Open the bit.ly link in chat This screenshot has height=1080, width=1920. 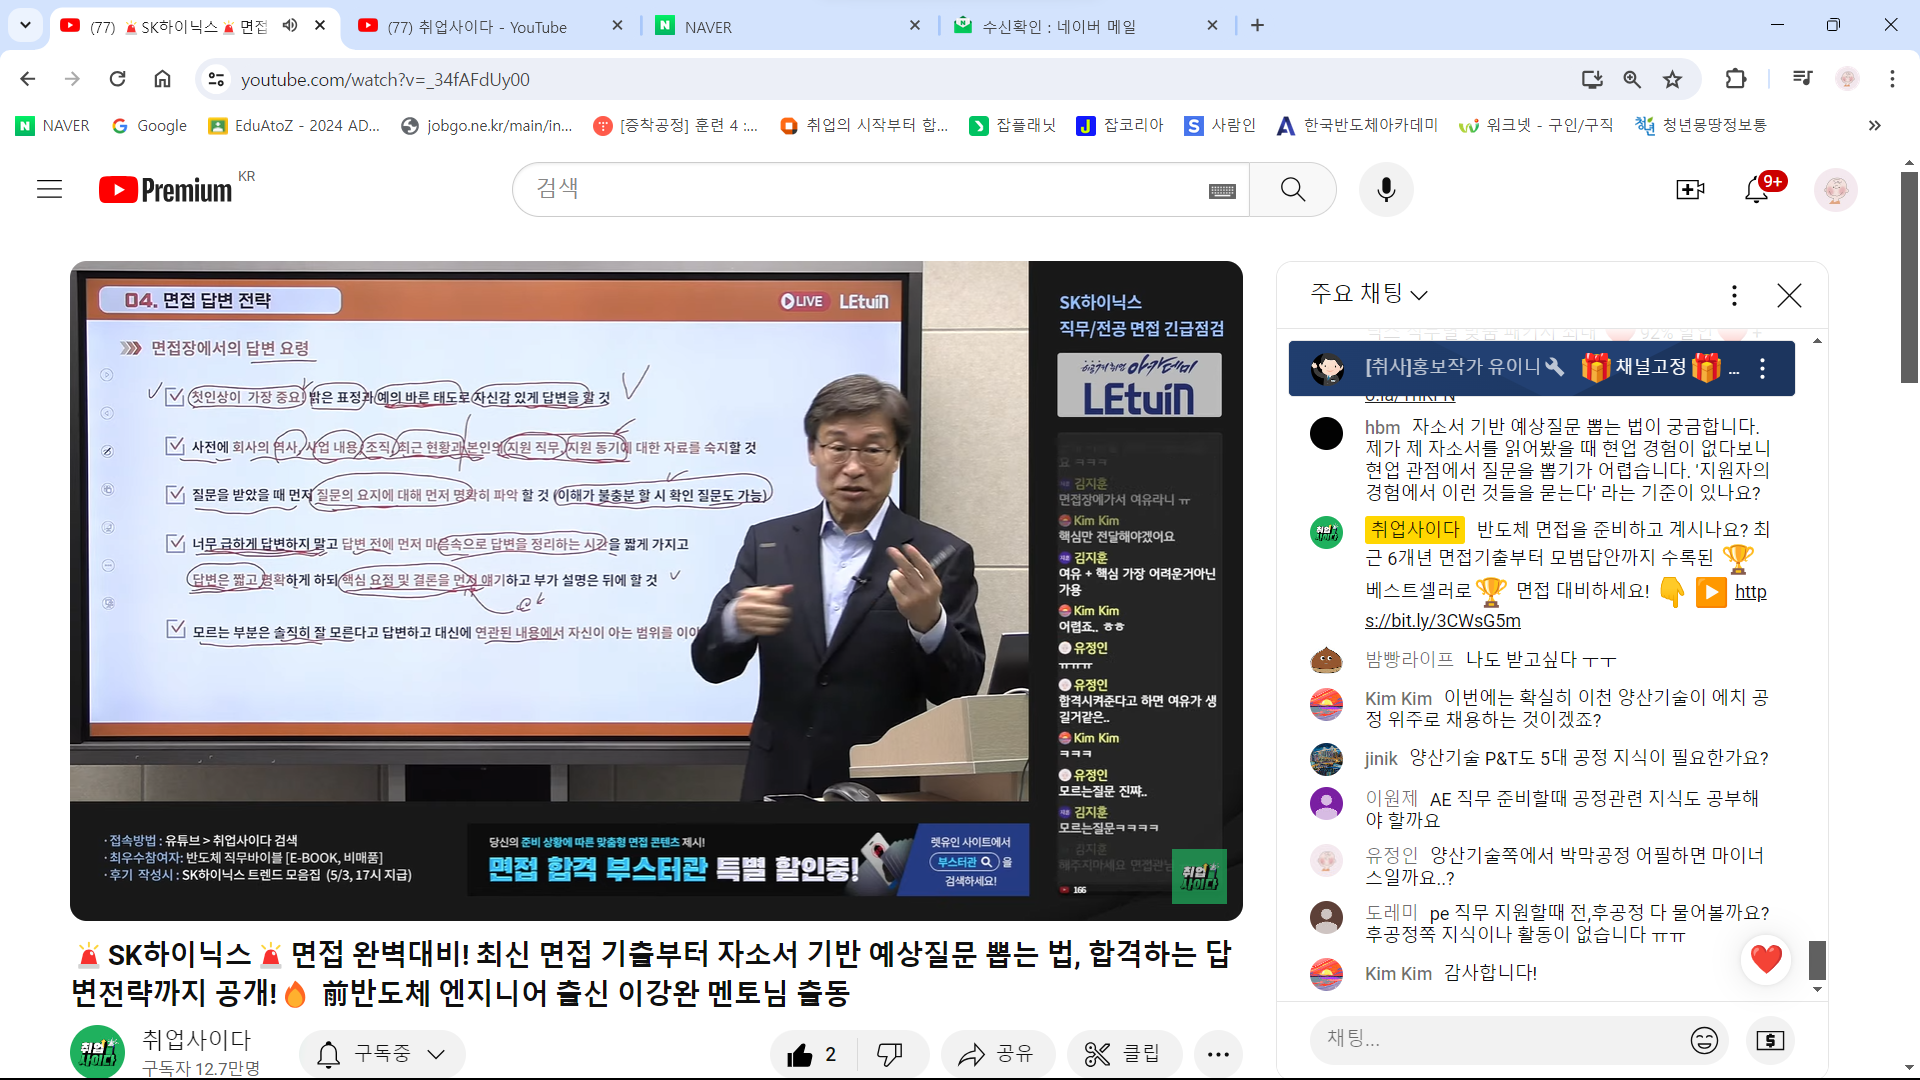click(x=1443, y=620)
